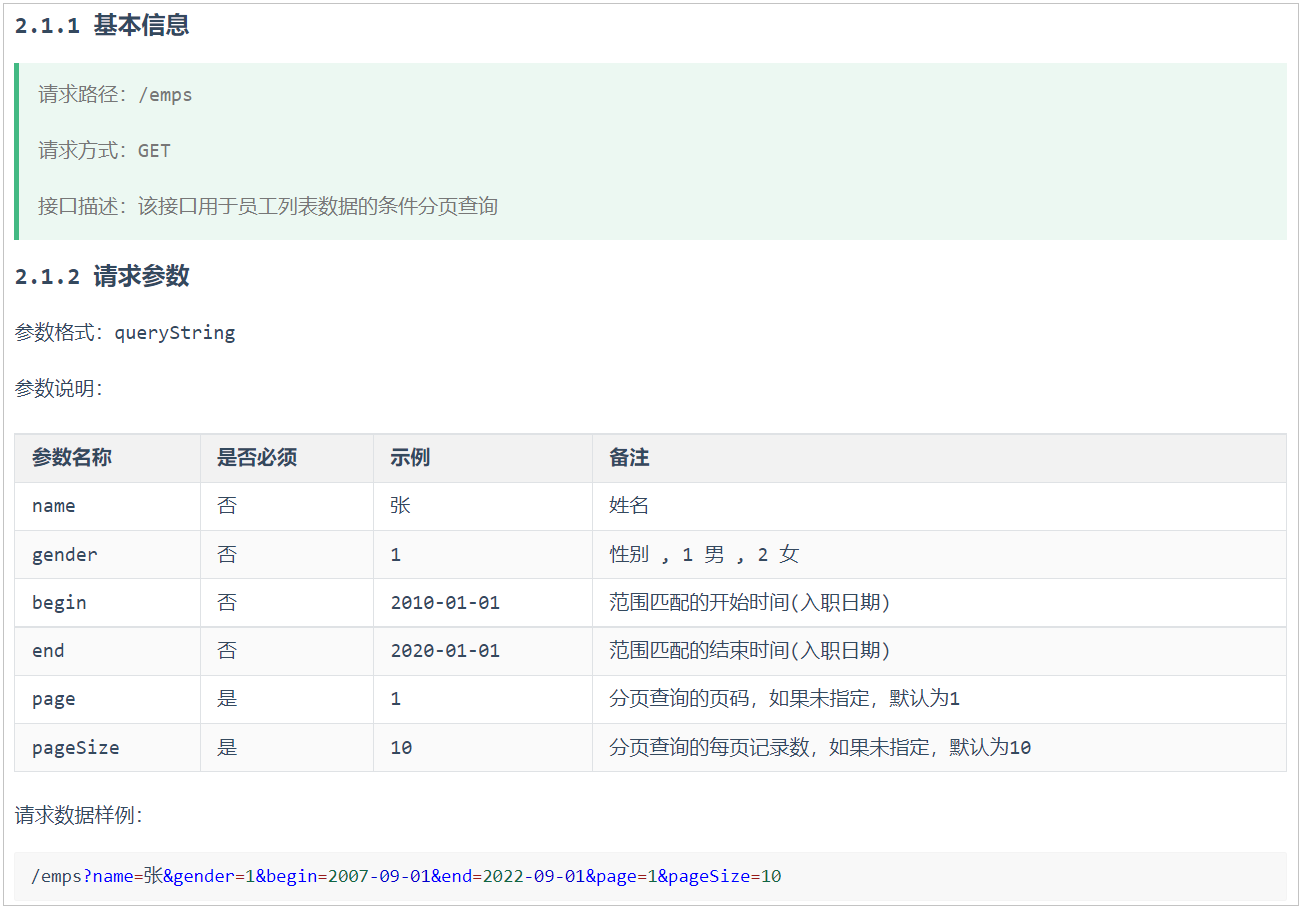Viewport: 1302px width, 910px height.
Task: Click the '请求数据样例' label
Action: [x=79, y=816]
